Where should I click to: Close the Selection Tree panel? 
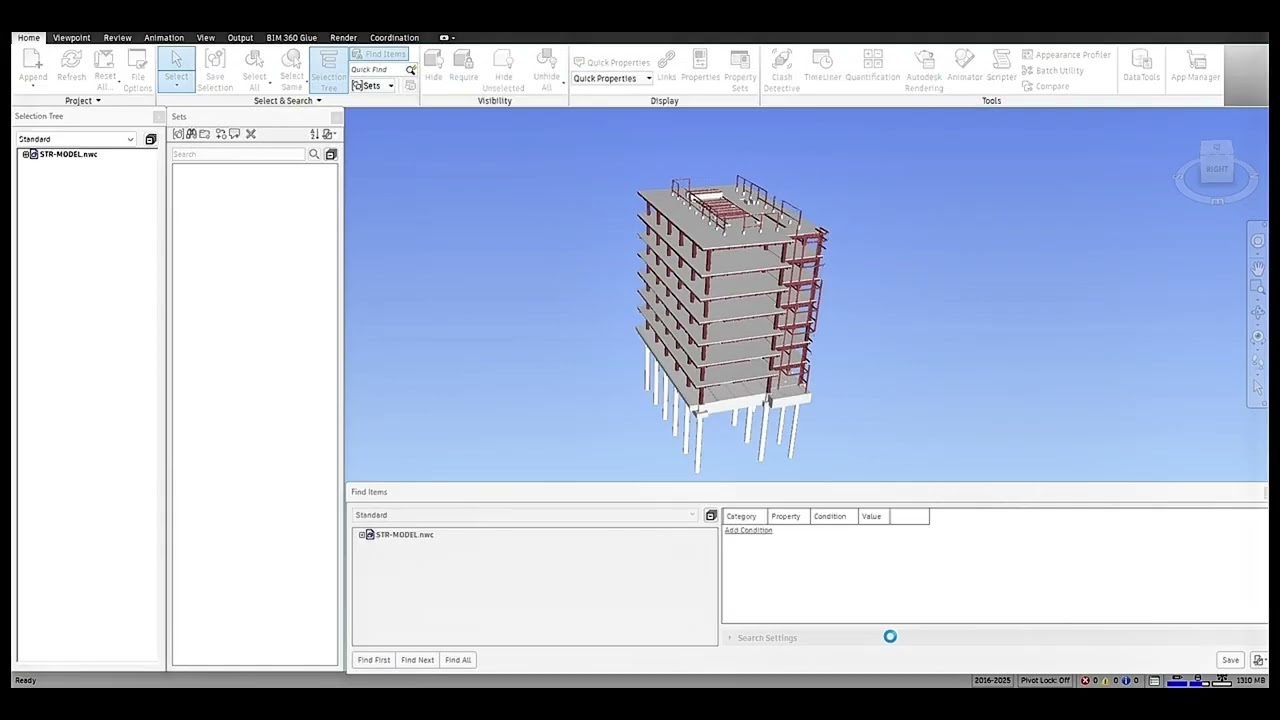pos(158,117)
